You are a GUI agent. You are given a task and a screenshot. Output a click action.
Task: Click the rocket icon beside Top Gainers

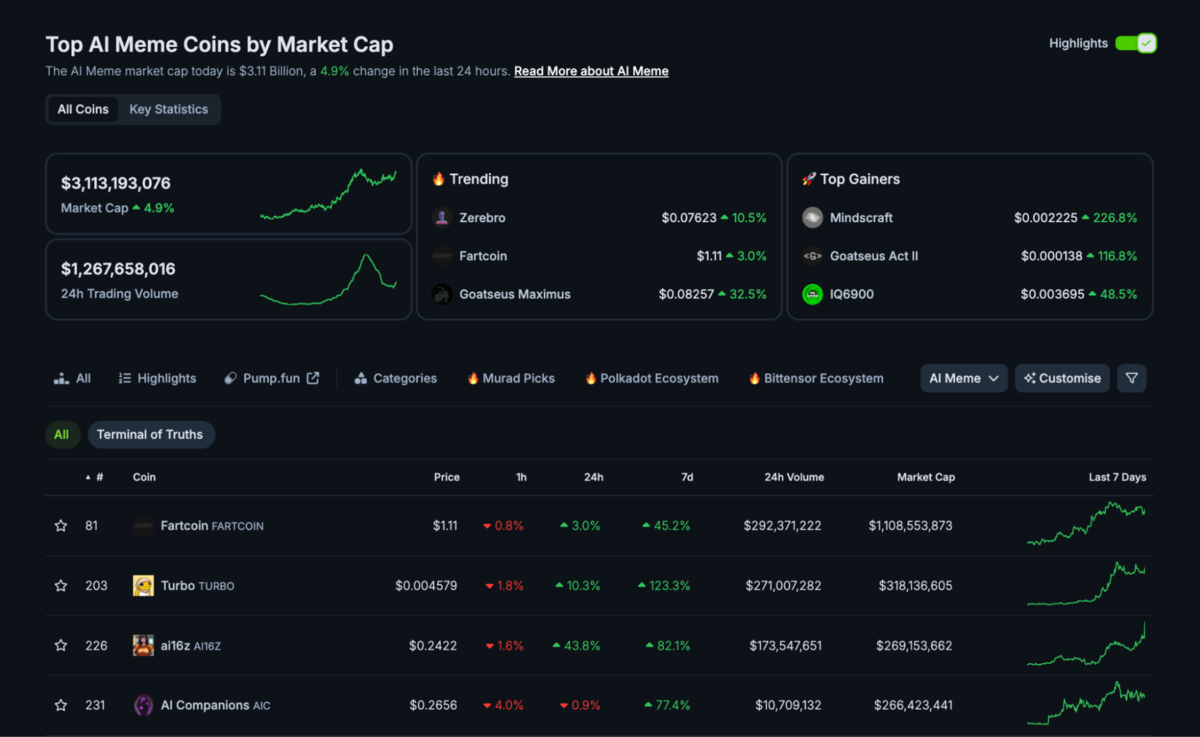(809, 179)
